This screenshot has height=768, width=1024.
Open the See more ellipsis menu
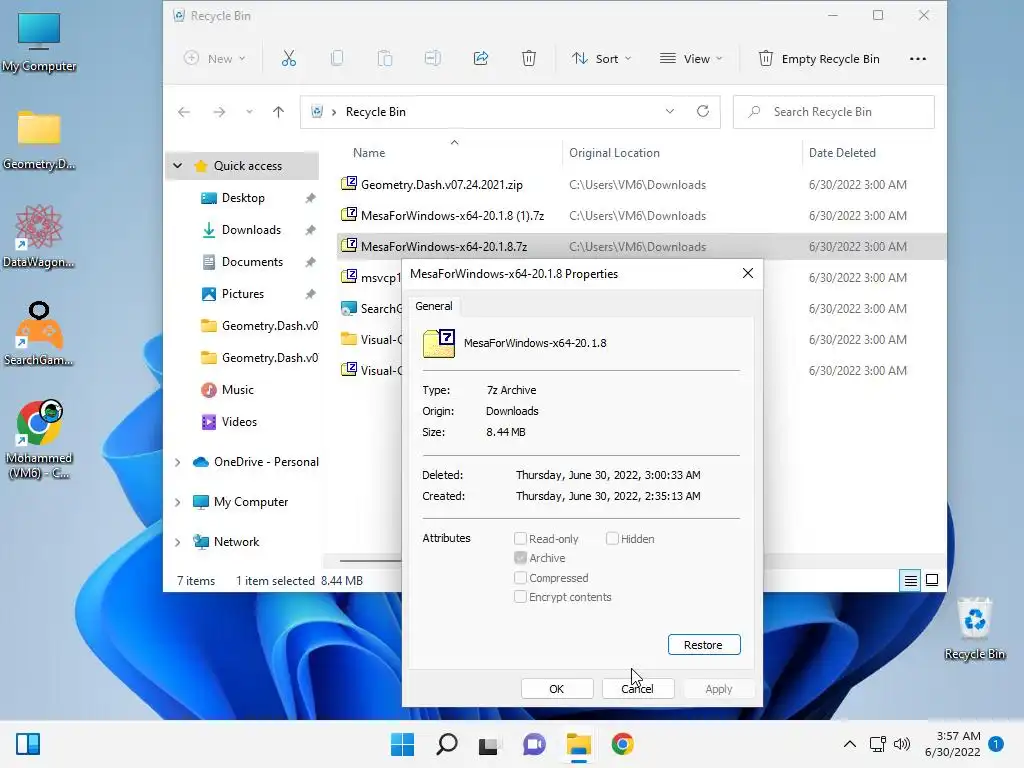[918, 59]
